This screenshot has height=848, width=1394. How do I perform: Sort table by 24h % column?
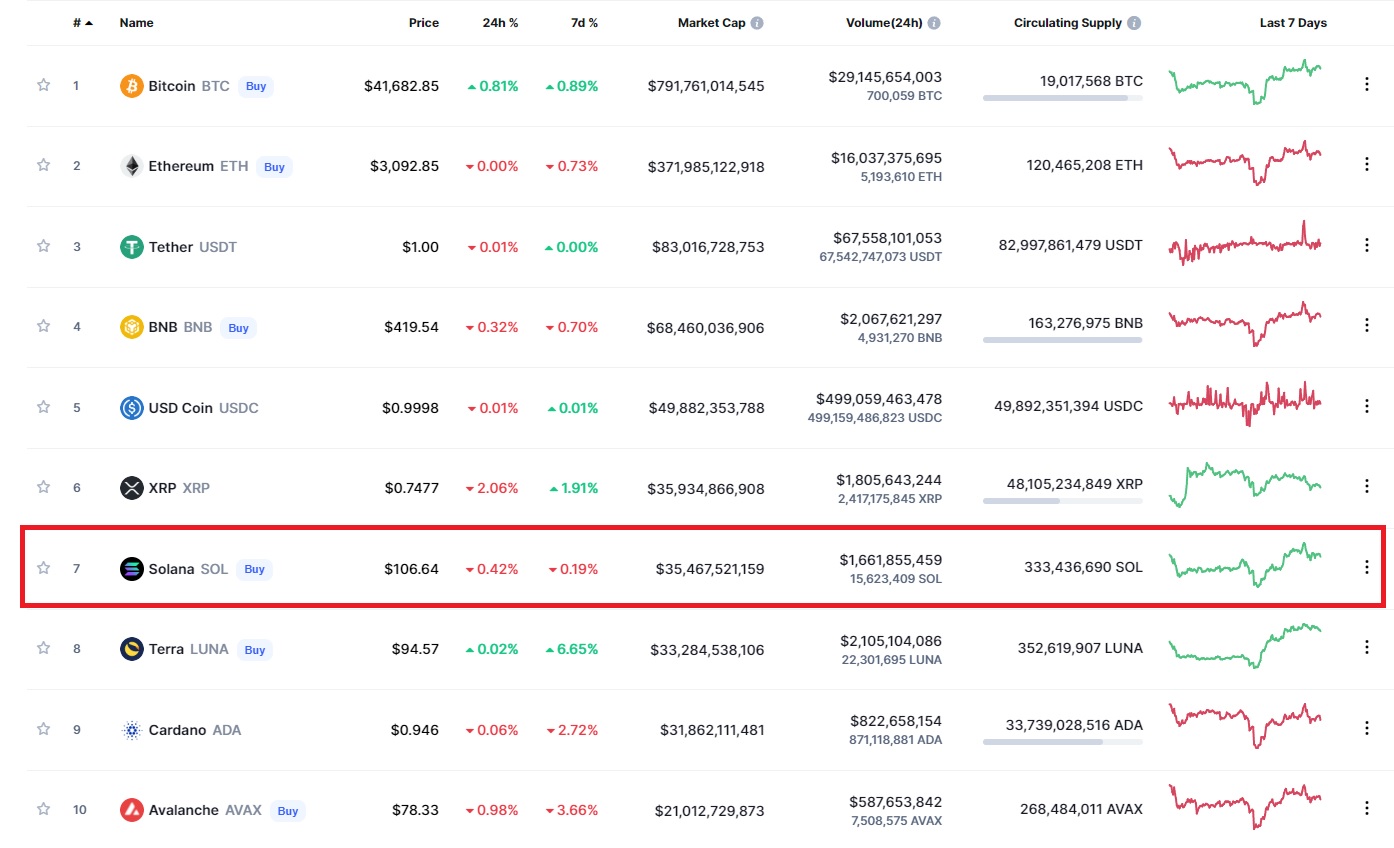coord(500,23)
